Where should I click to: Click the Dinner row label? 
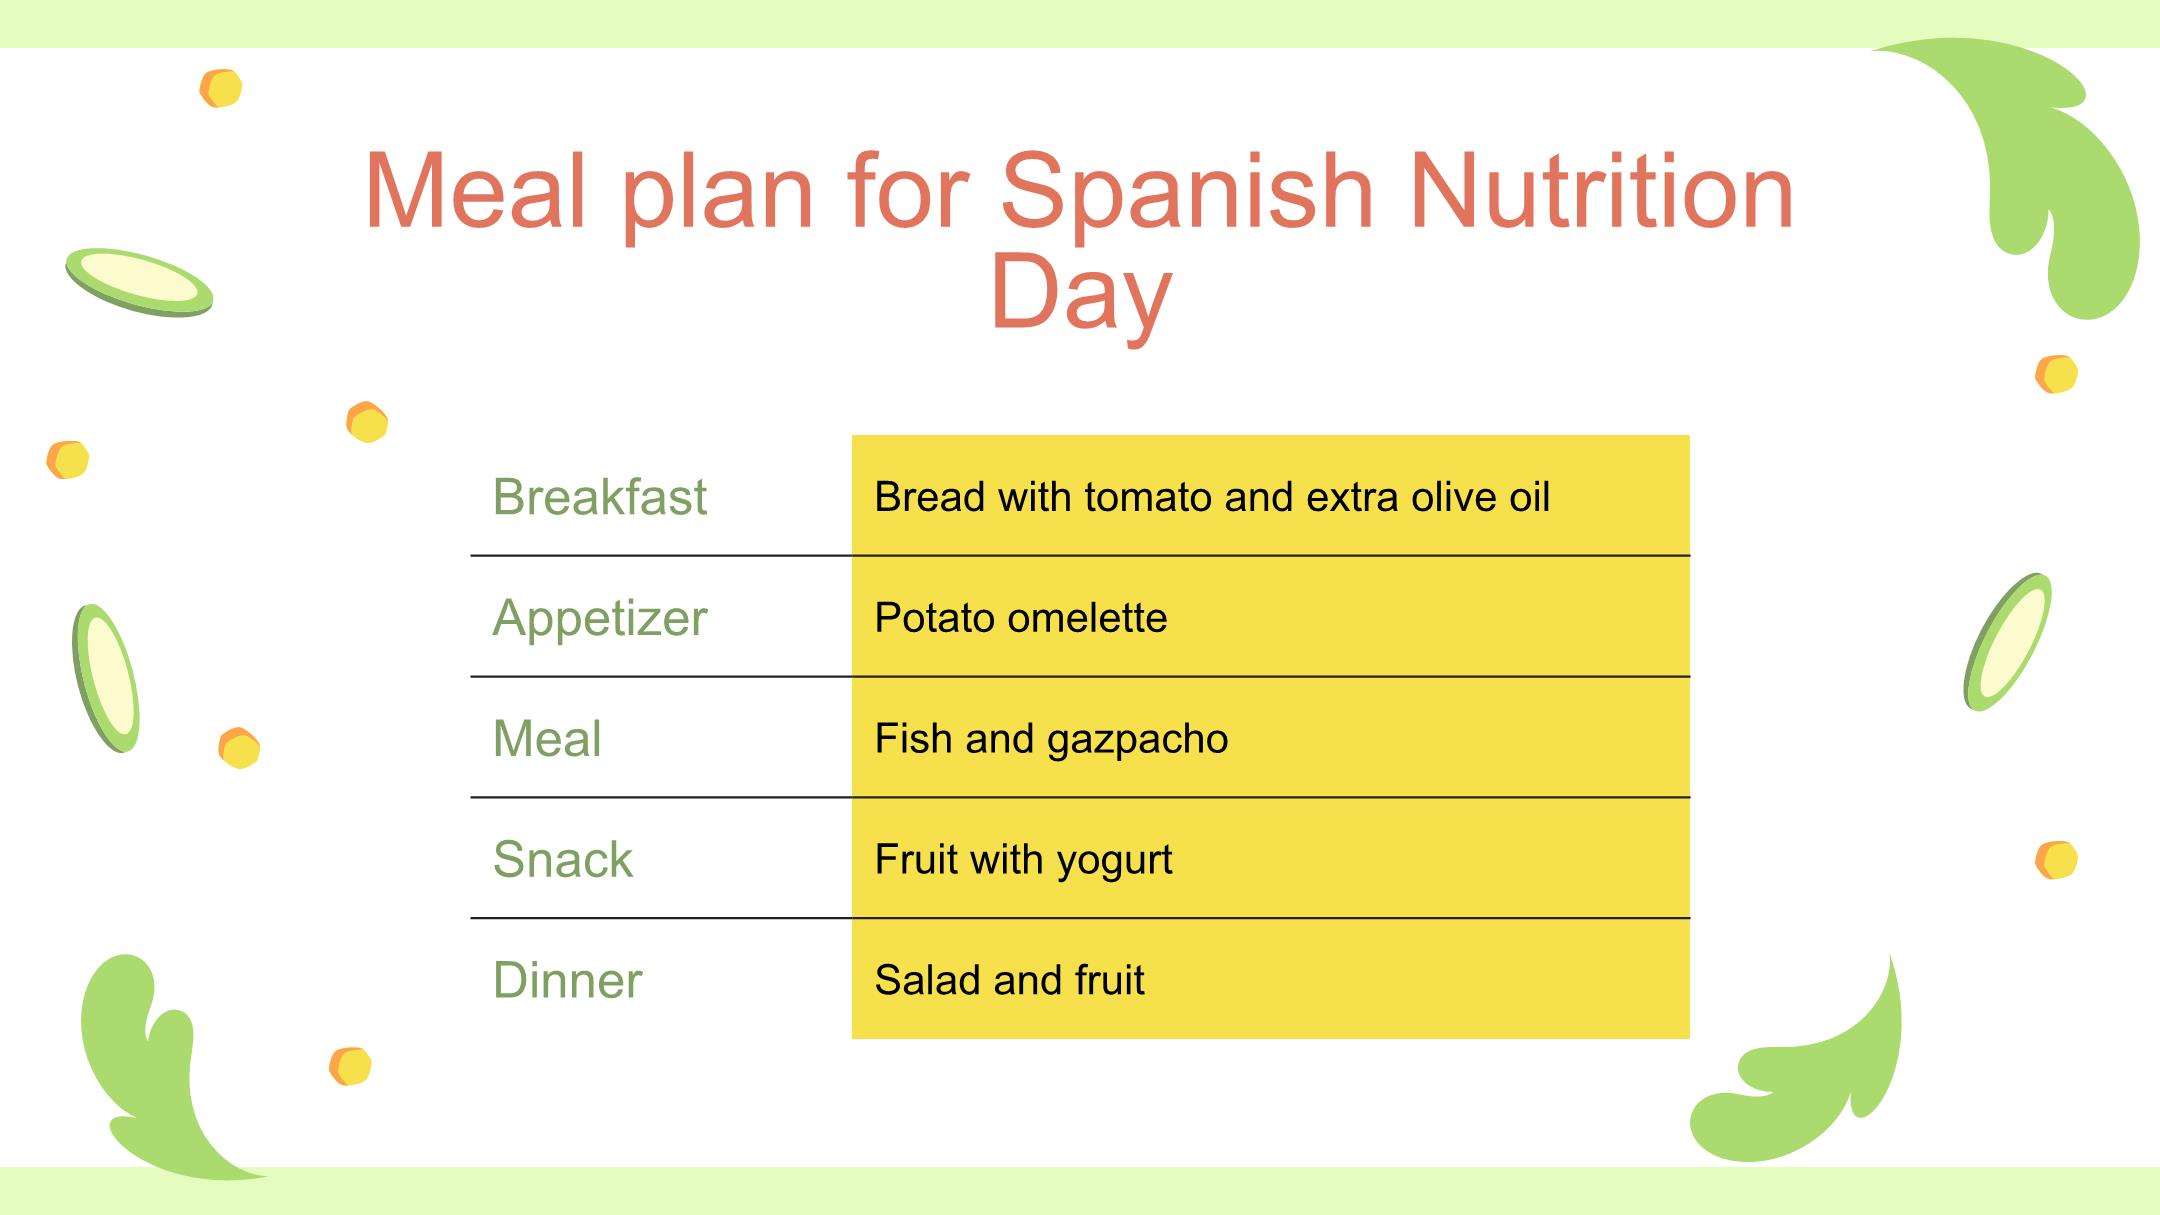pos(567,980)
